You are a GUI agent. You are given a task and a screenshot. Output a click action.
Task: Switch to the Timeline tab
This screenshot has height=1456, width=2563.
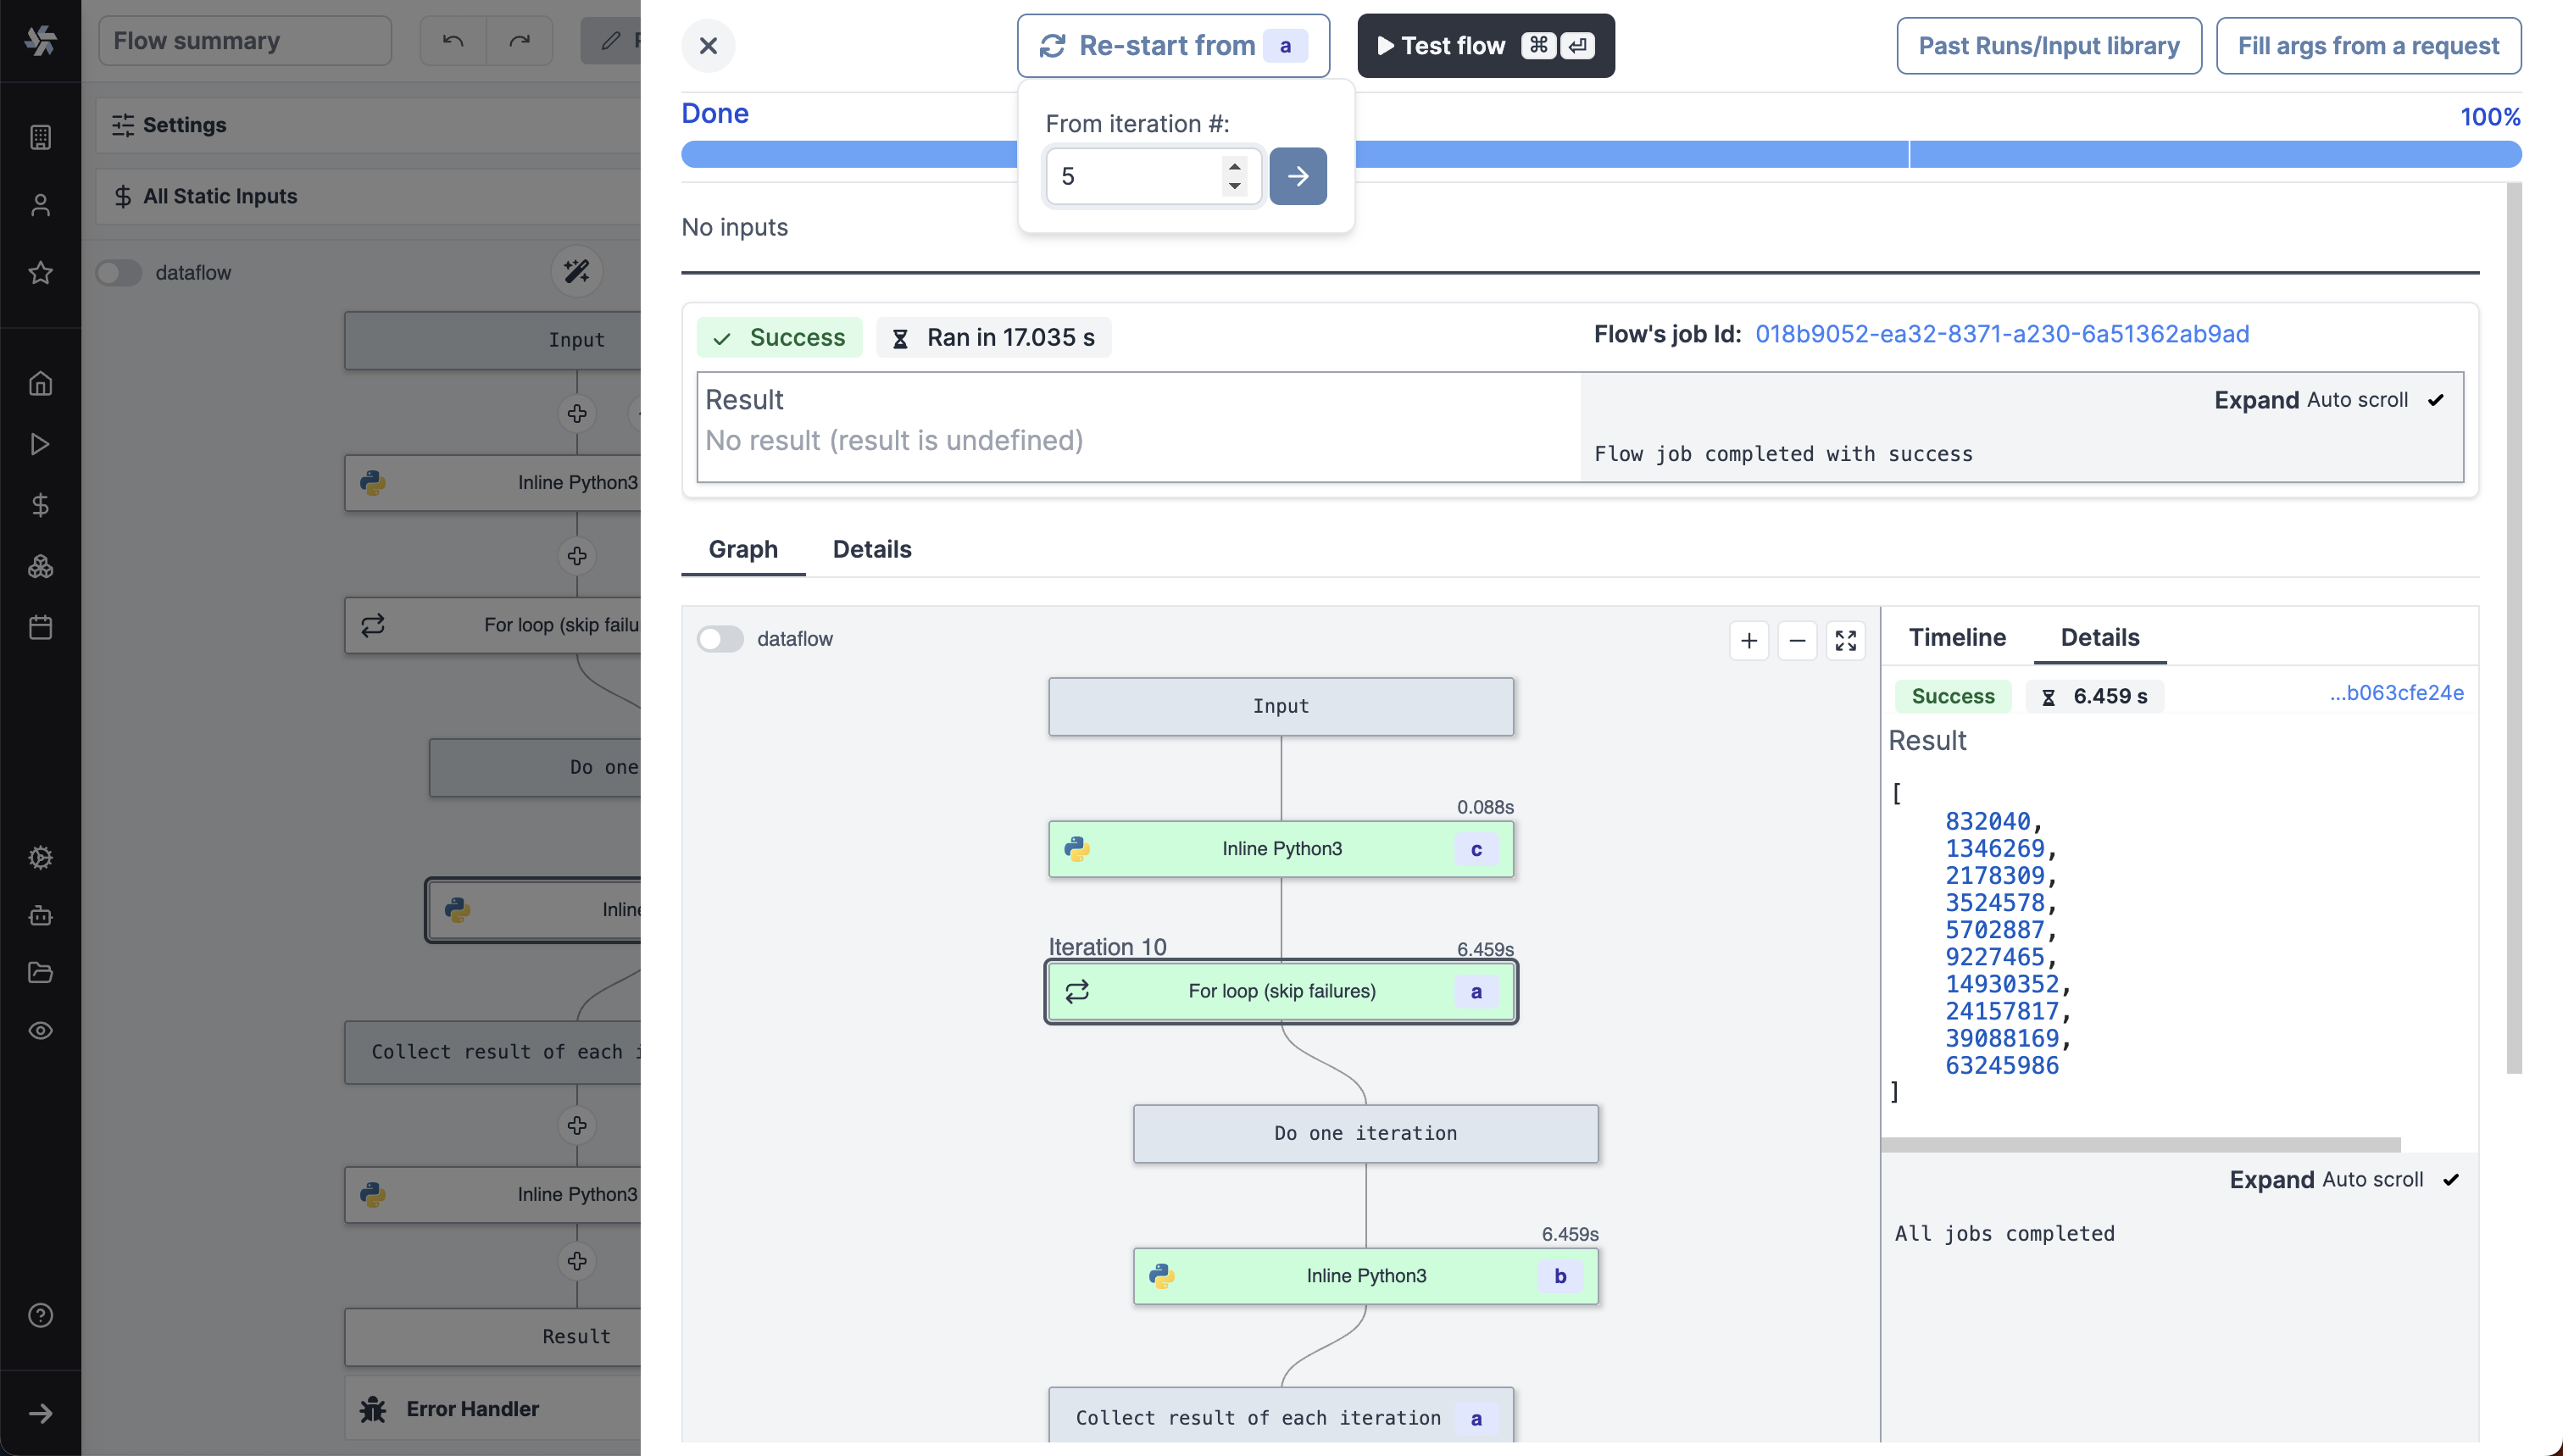click(1957, 637)
